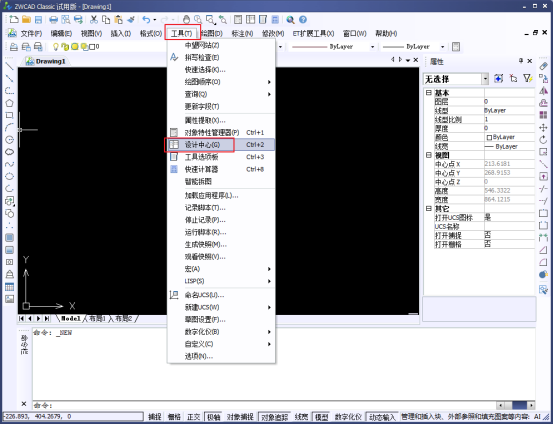Expand the 宏(A) submenu
This screenshot has width=554, height=424.
click(222, 269)
